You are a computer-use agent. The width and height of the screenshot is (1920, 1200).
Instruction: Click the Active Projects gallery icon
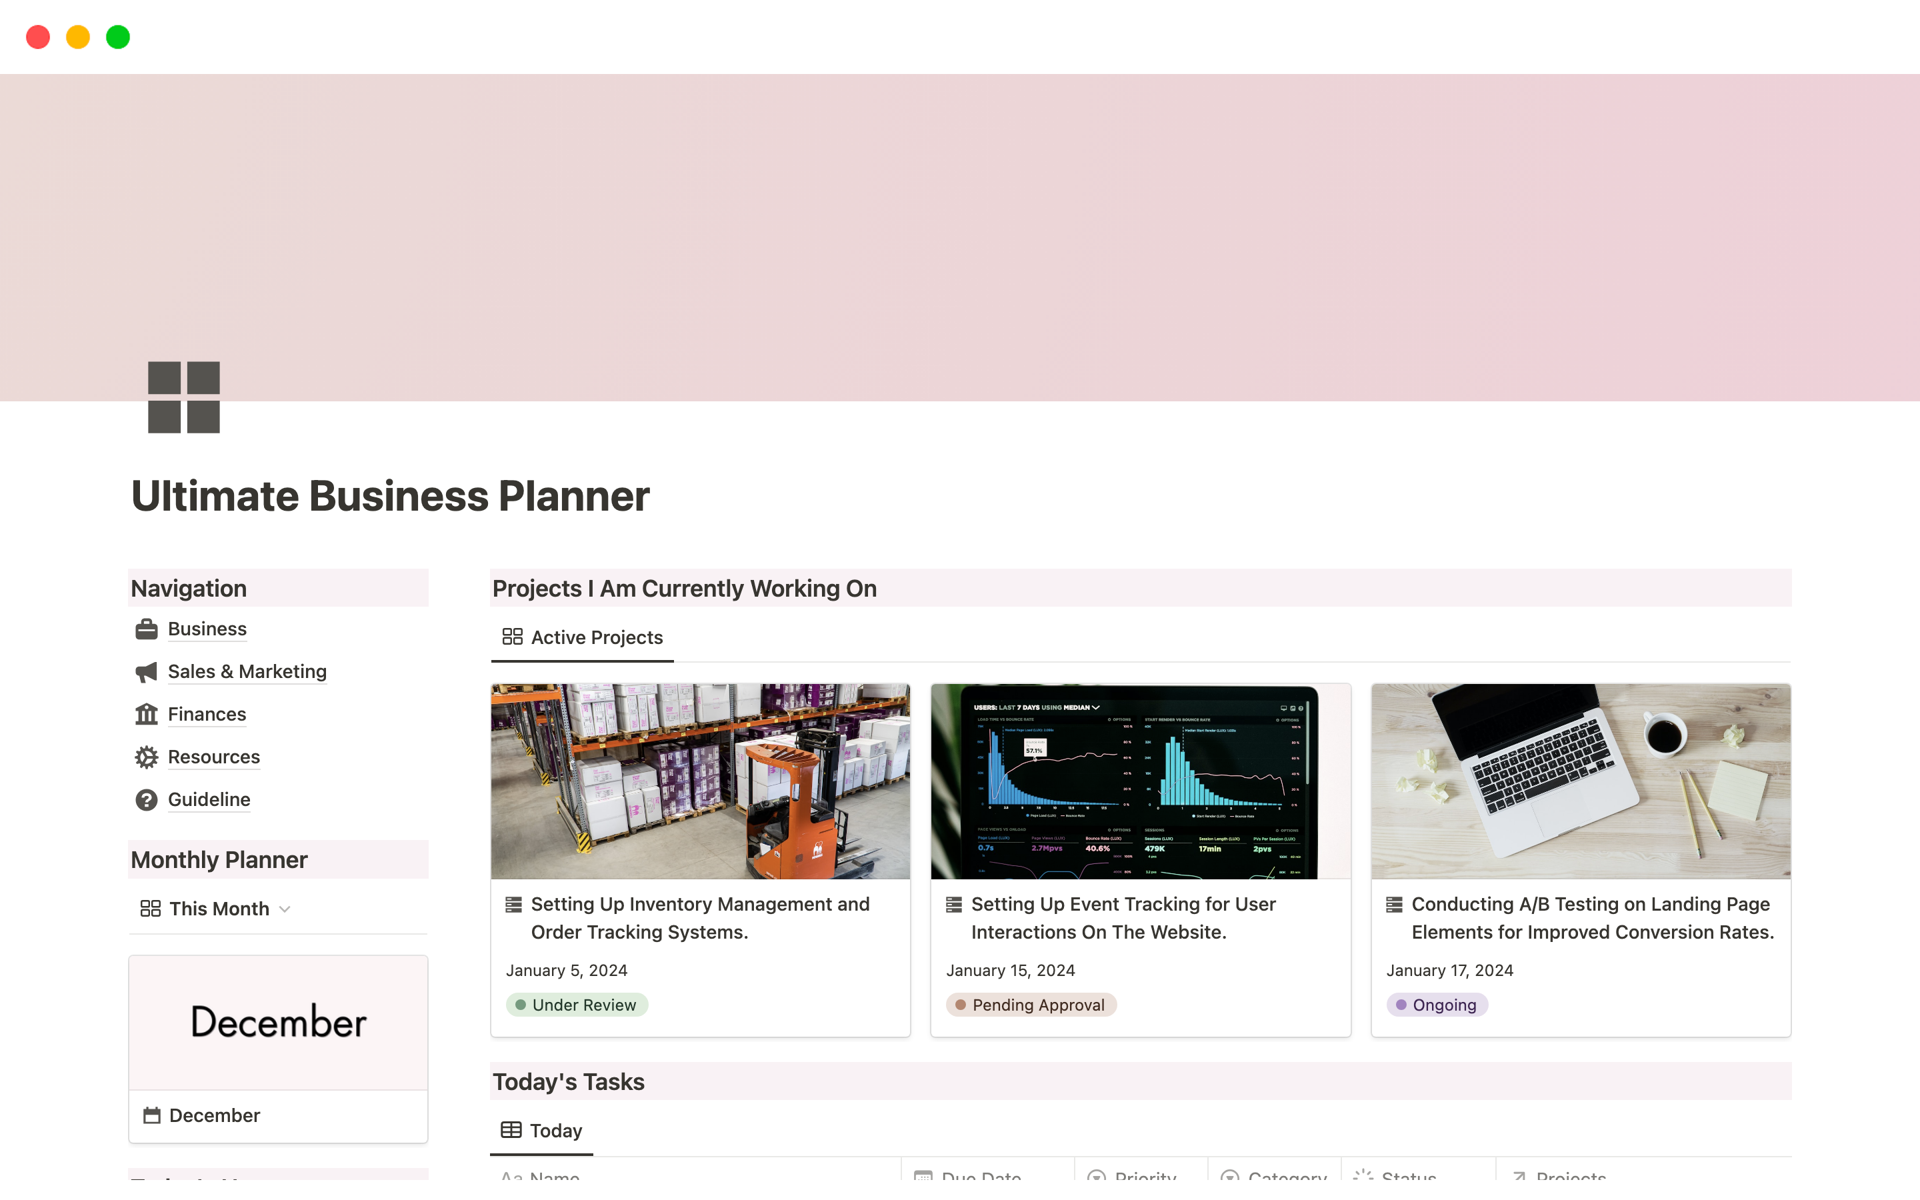[x=513, y=636]
